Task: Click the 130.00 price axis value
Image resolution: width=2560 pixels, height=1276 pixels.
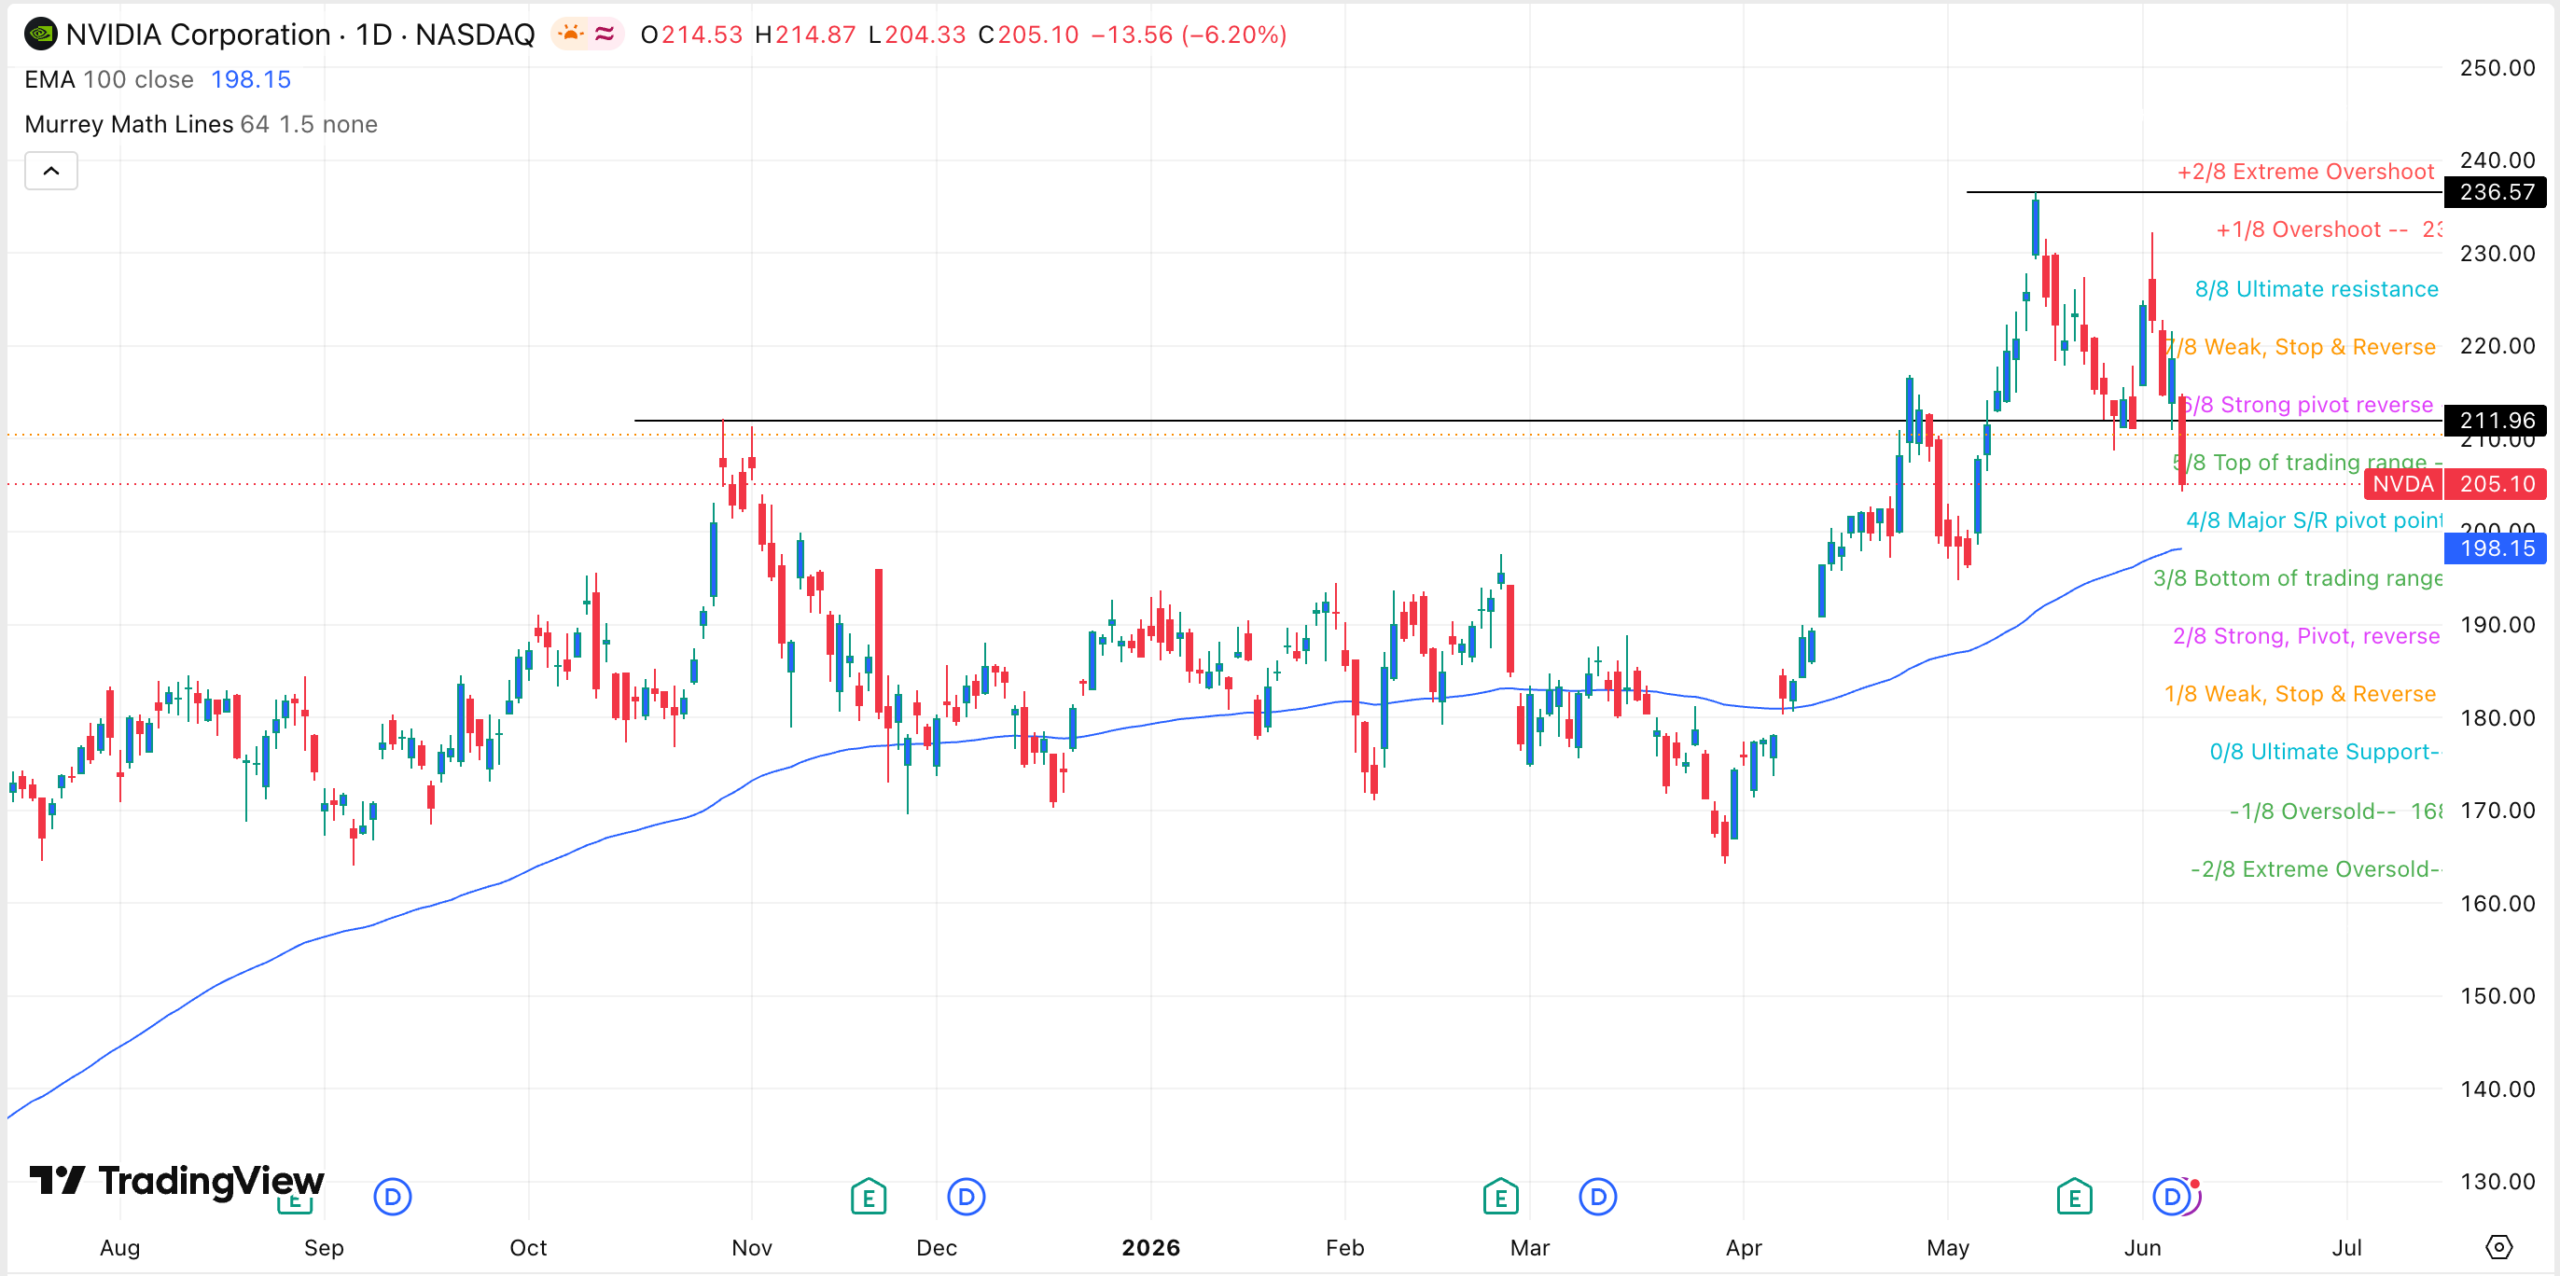Action: (2497, 1181)
